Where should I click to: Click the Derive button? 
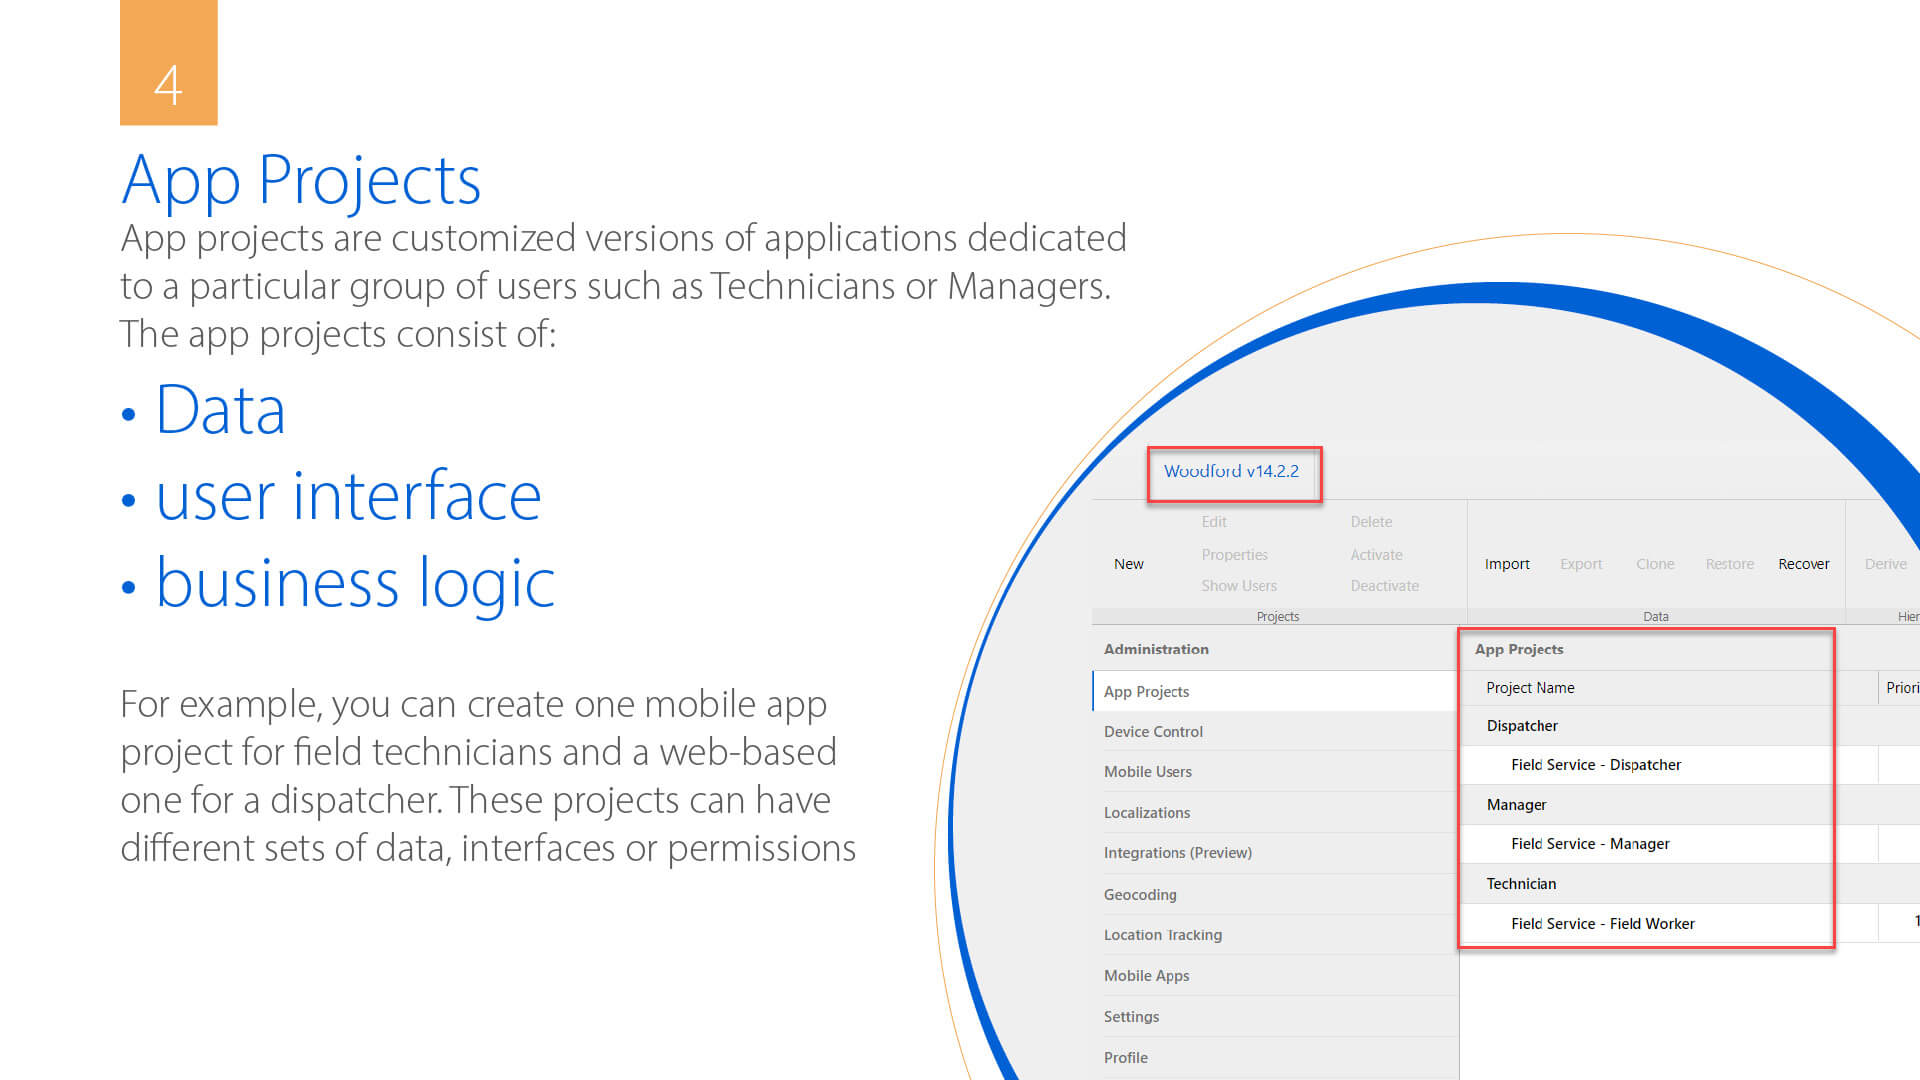[1885, 564]
